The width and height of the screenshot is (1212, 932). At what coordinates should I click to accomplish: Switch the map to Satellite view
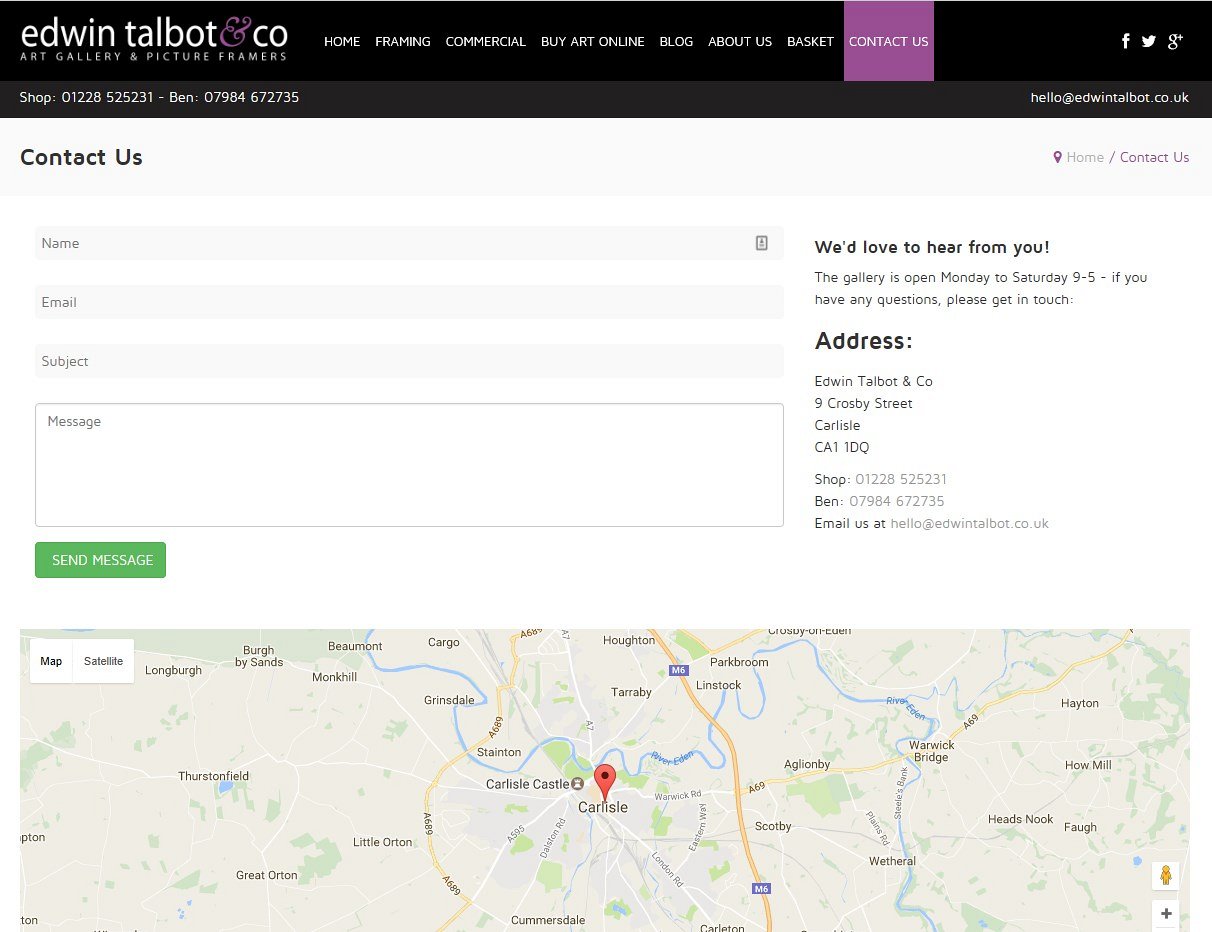click(x=103, y=661)
